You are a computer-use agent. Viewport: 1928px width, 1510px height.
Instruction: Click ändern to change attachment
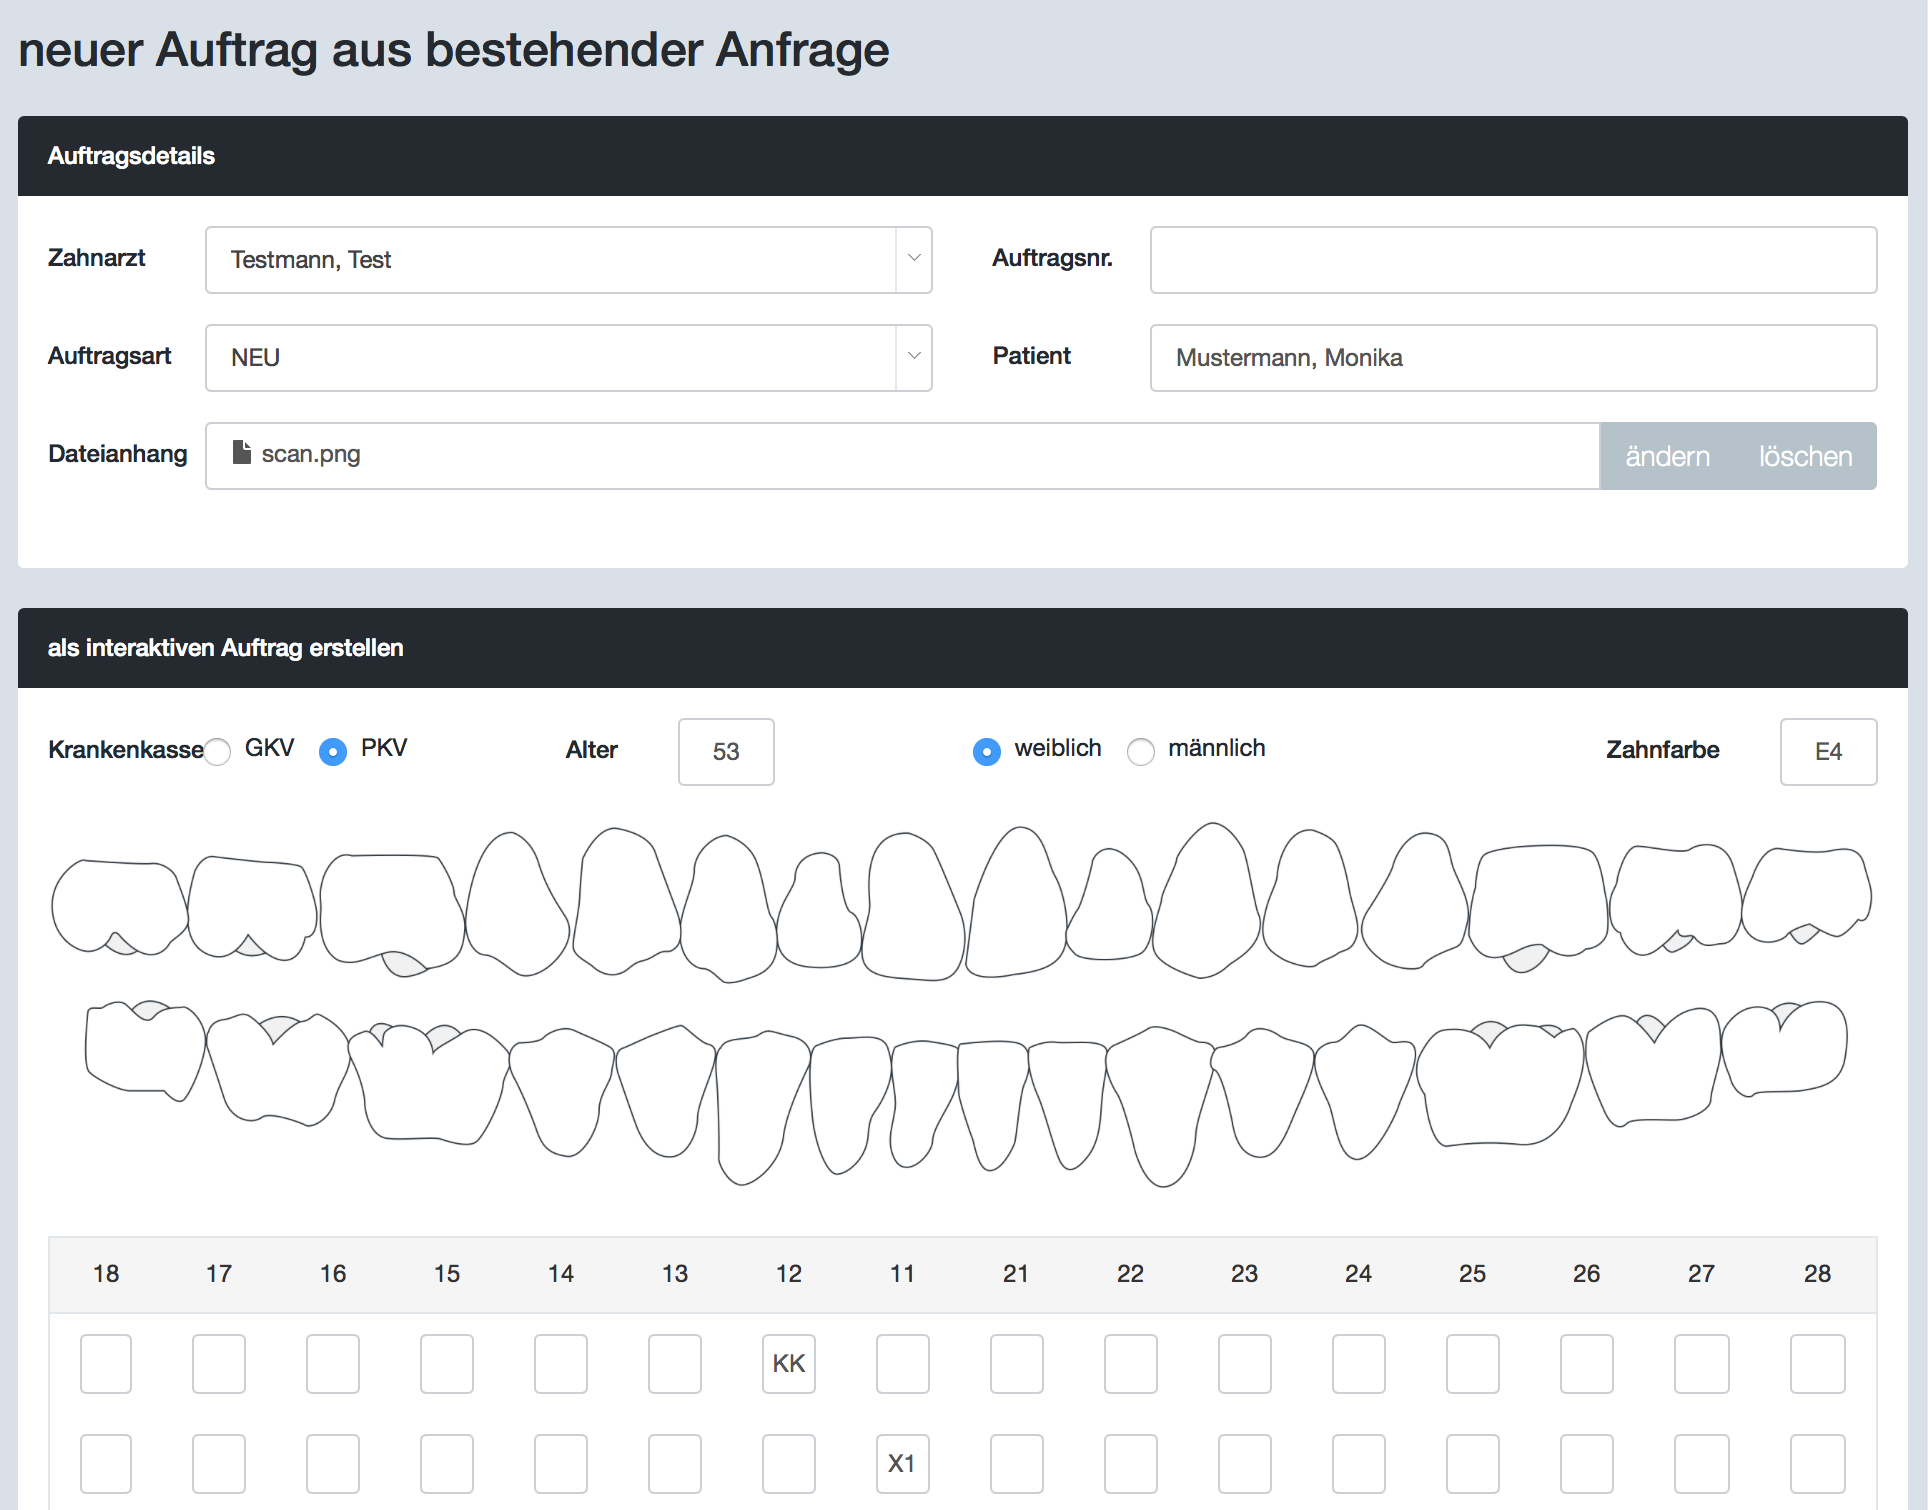point(1667,456)
